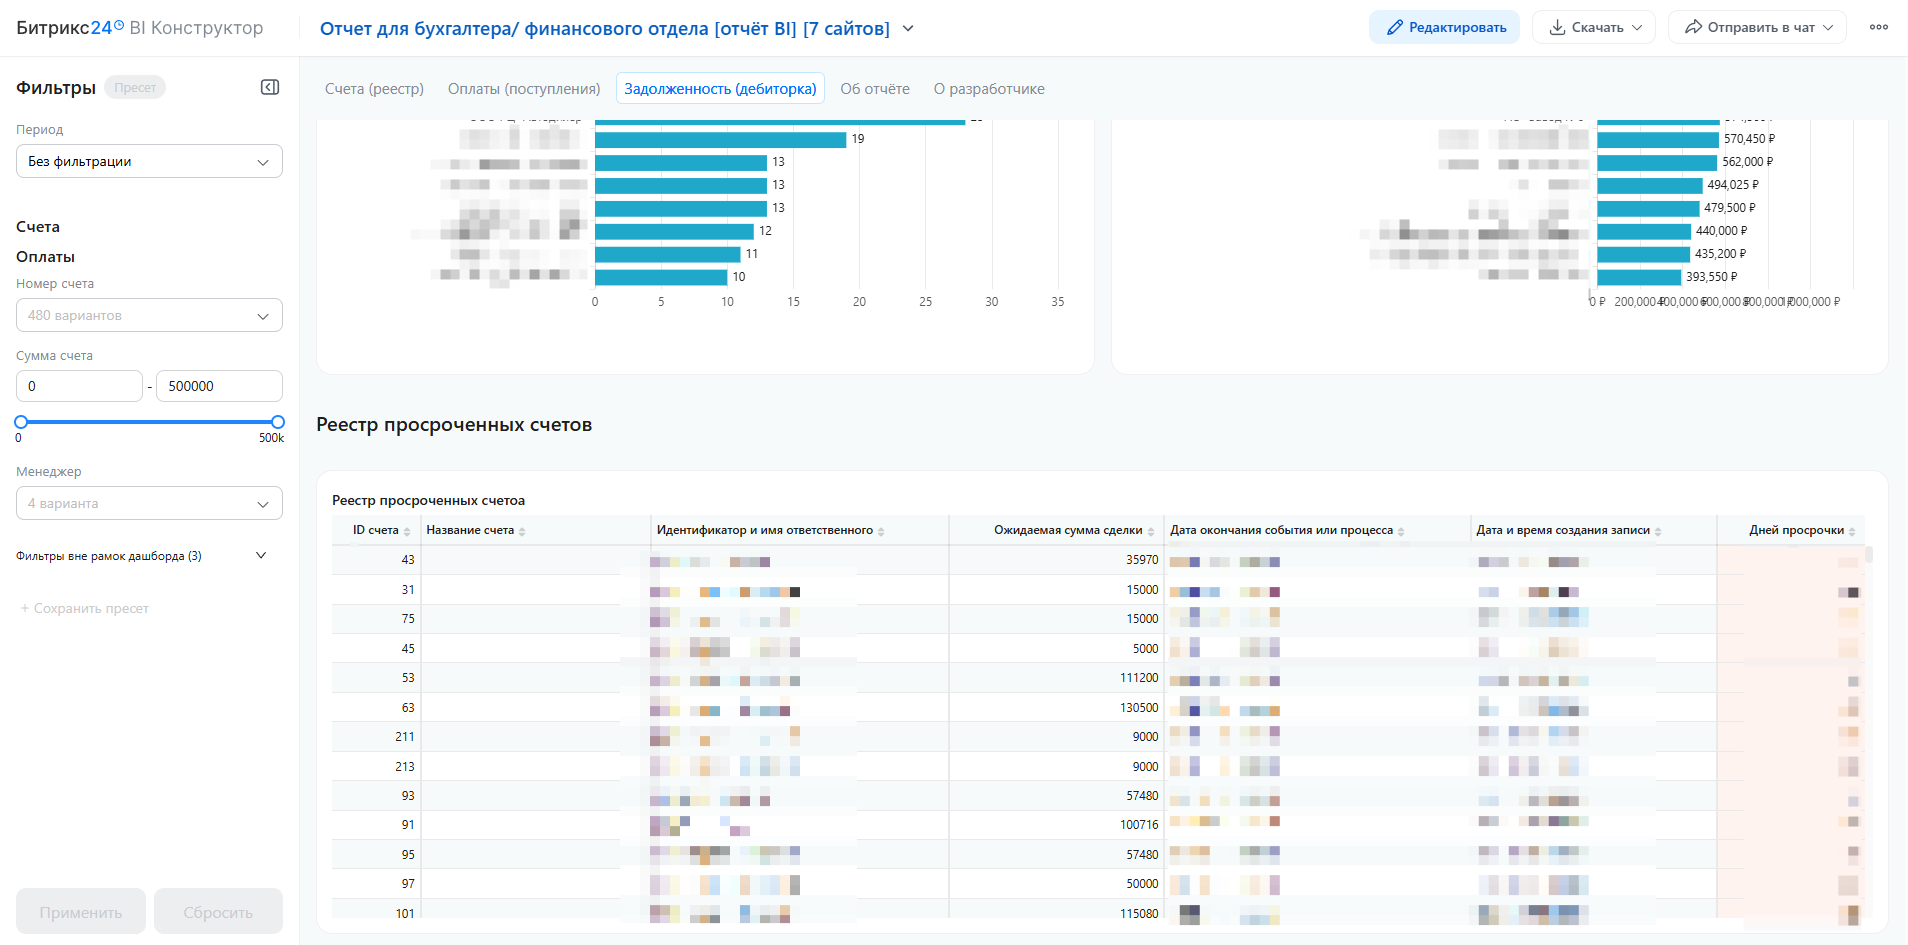Open Менеджер 4 варианта dropdown
This screenshot has height=945, width=1908.
pos(149,503)
